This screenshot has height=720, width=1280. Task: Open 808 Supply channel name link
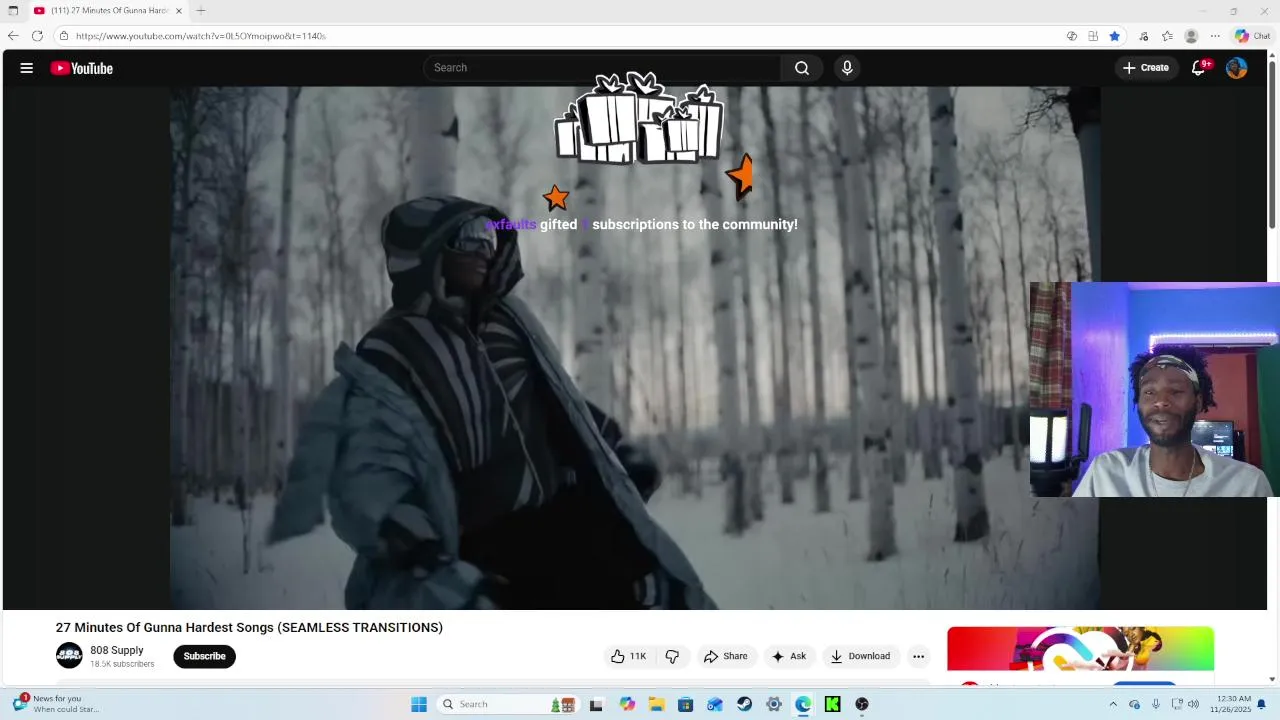tap(117, 650)
